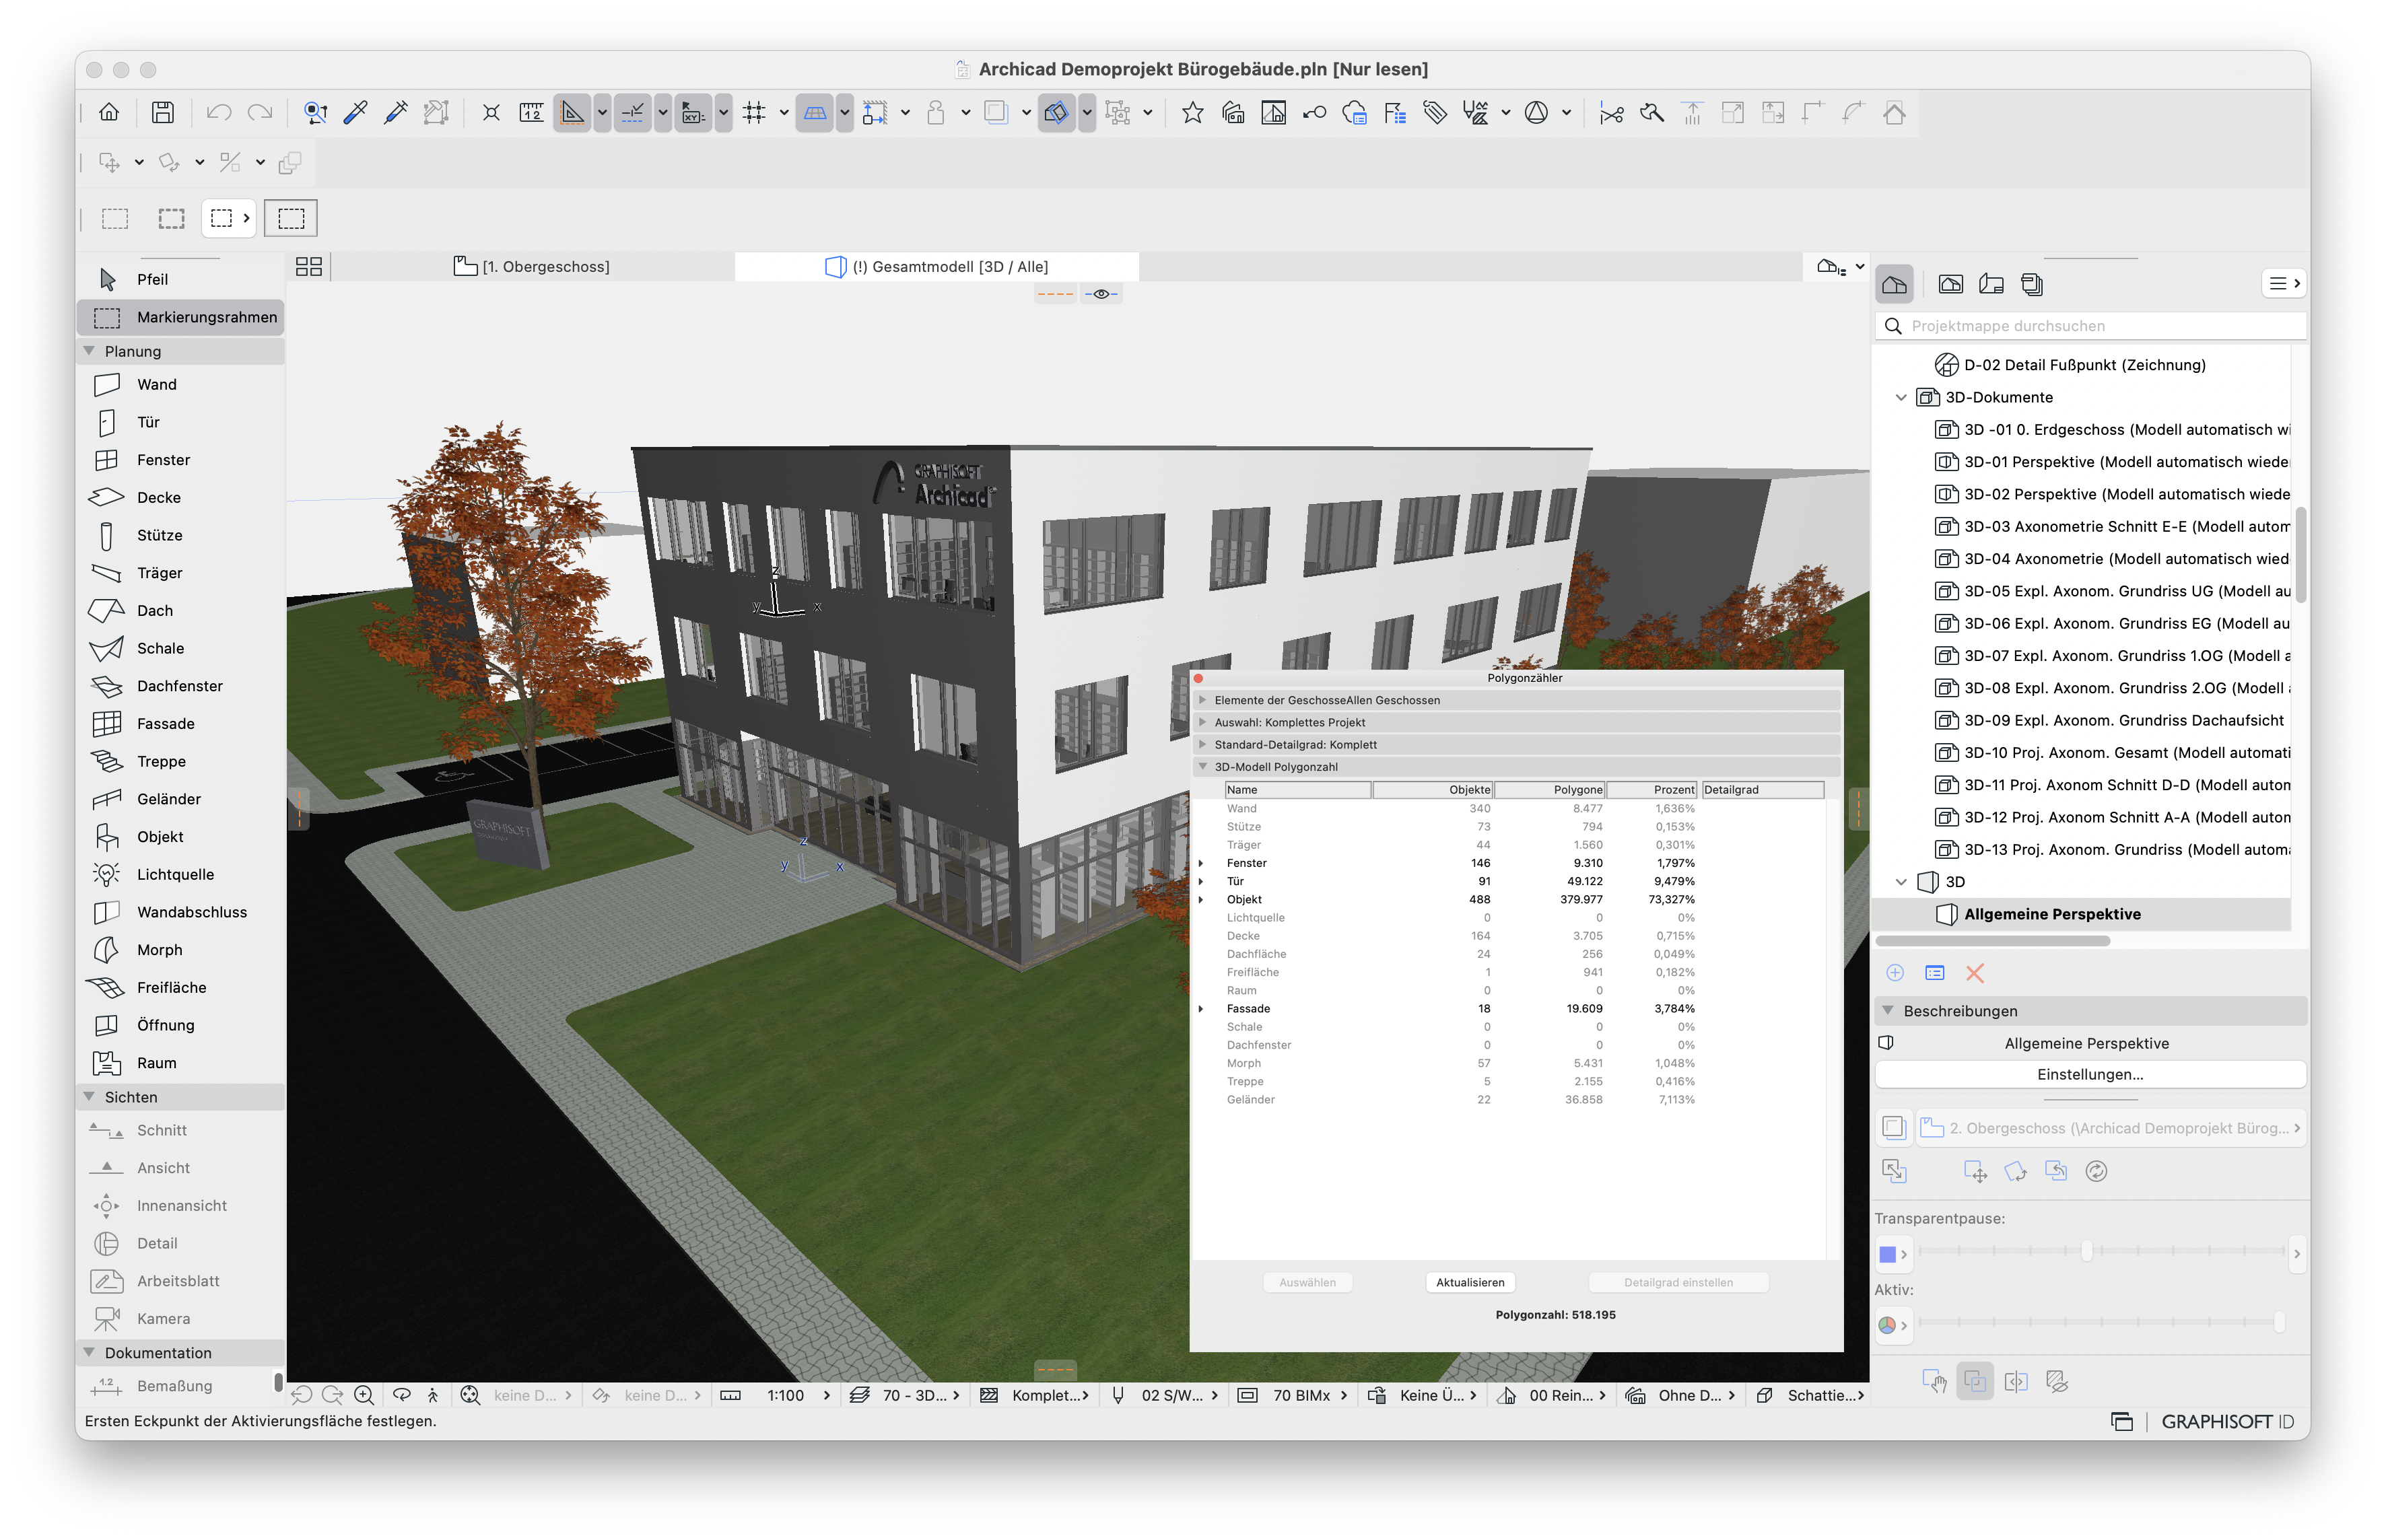This screenshot has width=2386, height=1540.
Task: Click the blue Transparentpause color swatch
Action: [x=1887, y=1254]
